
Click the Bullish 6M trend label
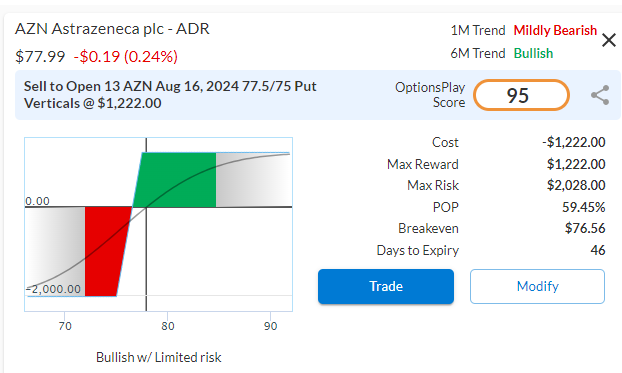tap(533, 53)
